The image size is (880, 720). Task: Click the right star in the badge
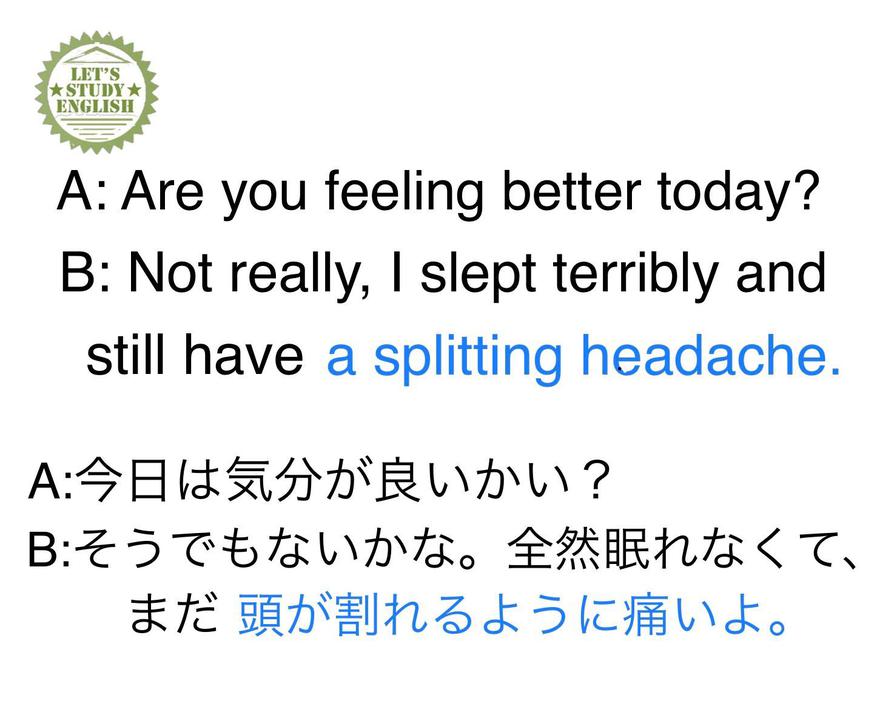coord(134,90)
